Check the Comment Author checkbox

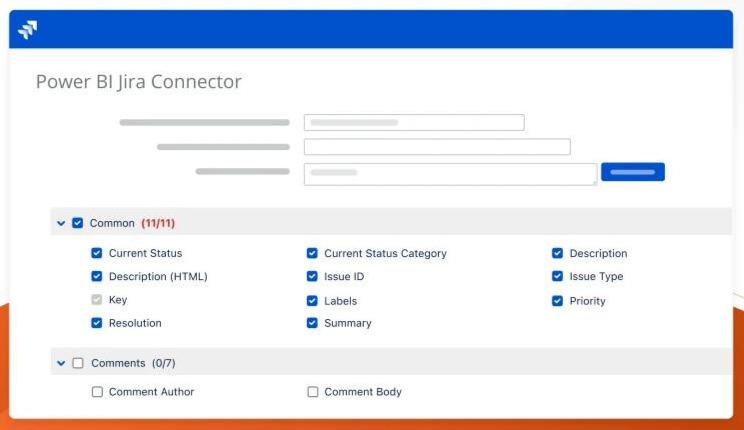click(x=97, y=392)
